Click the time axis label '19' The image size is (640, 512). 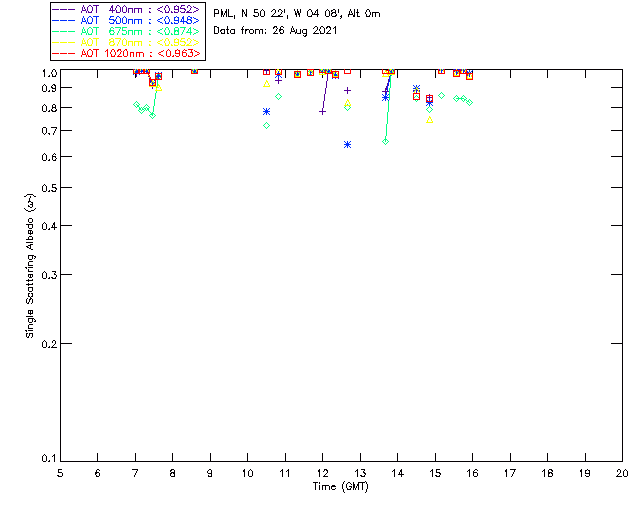(585, 473)
